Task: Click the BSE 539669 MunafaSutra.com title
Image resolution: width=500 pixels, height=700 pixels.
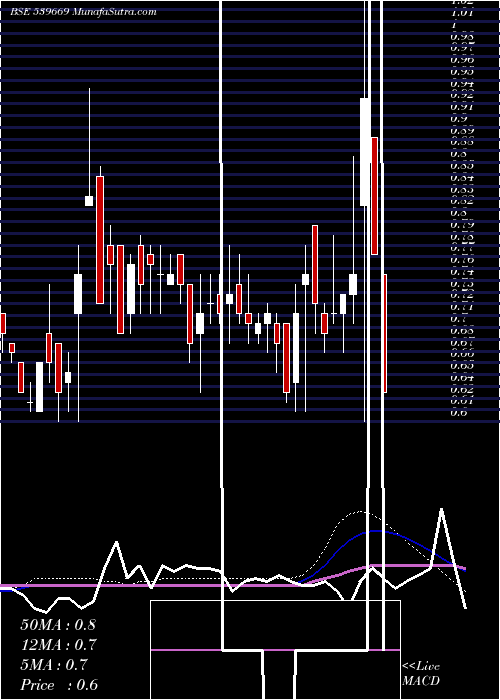Action: tap(83, 12)
